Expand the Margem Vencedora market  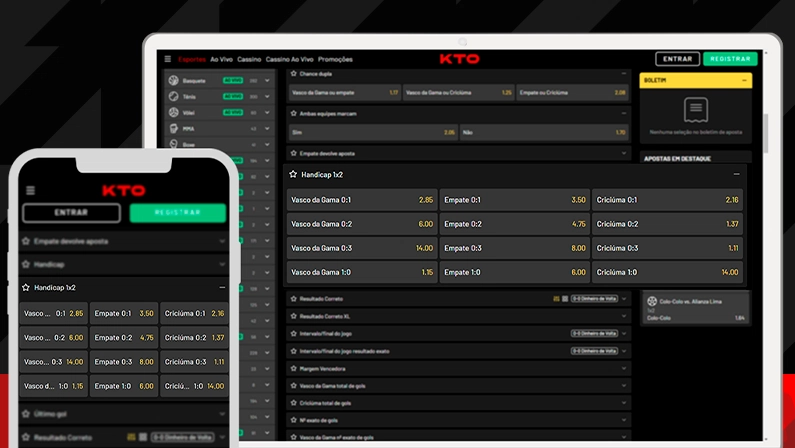(x=624, y=368)
